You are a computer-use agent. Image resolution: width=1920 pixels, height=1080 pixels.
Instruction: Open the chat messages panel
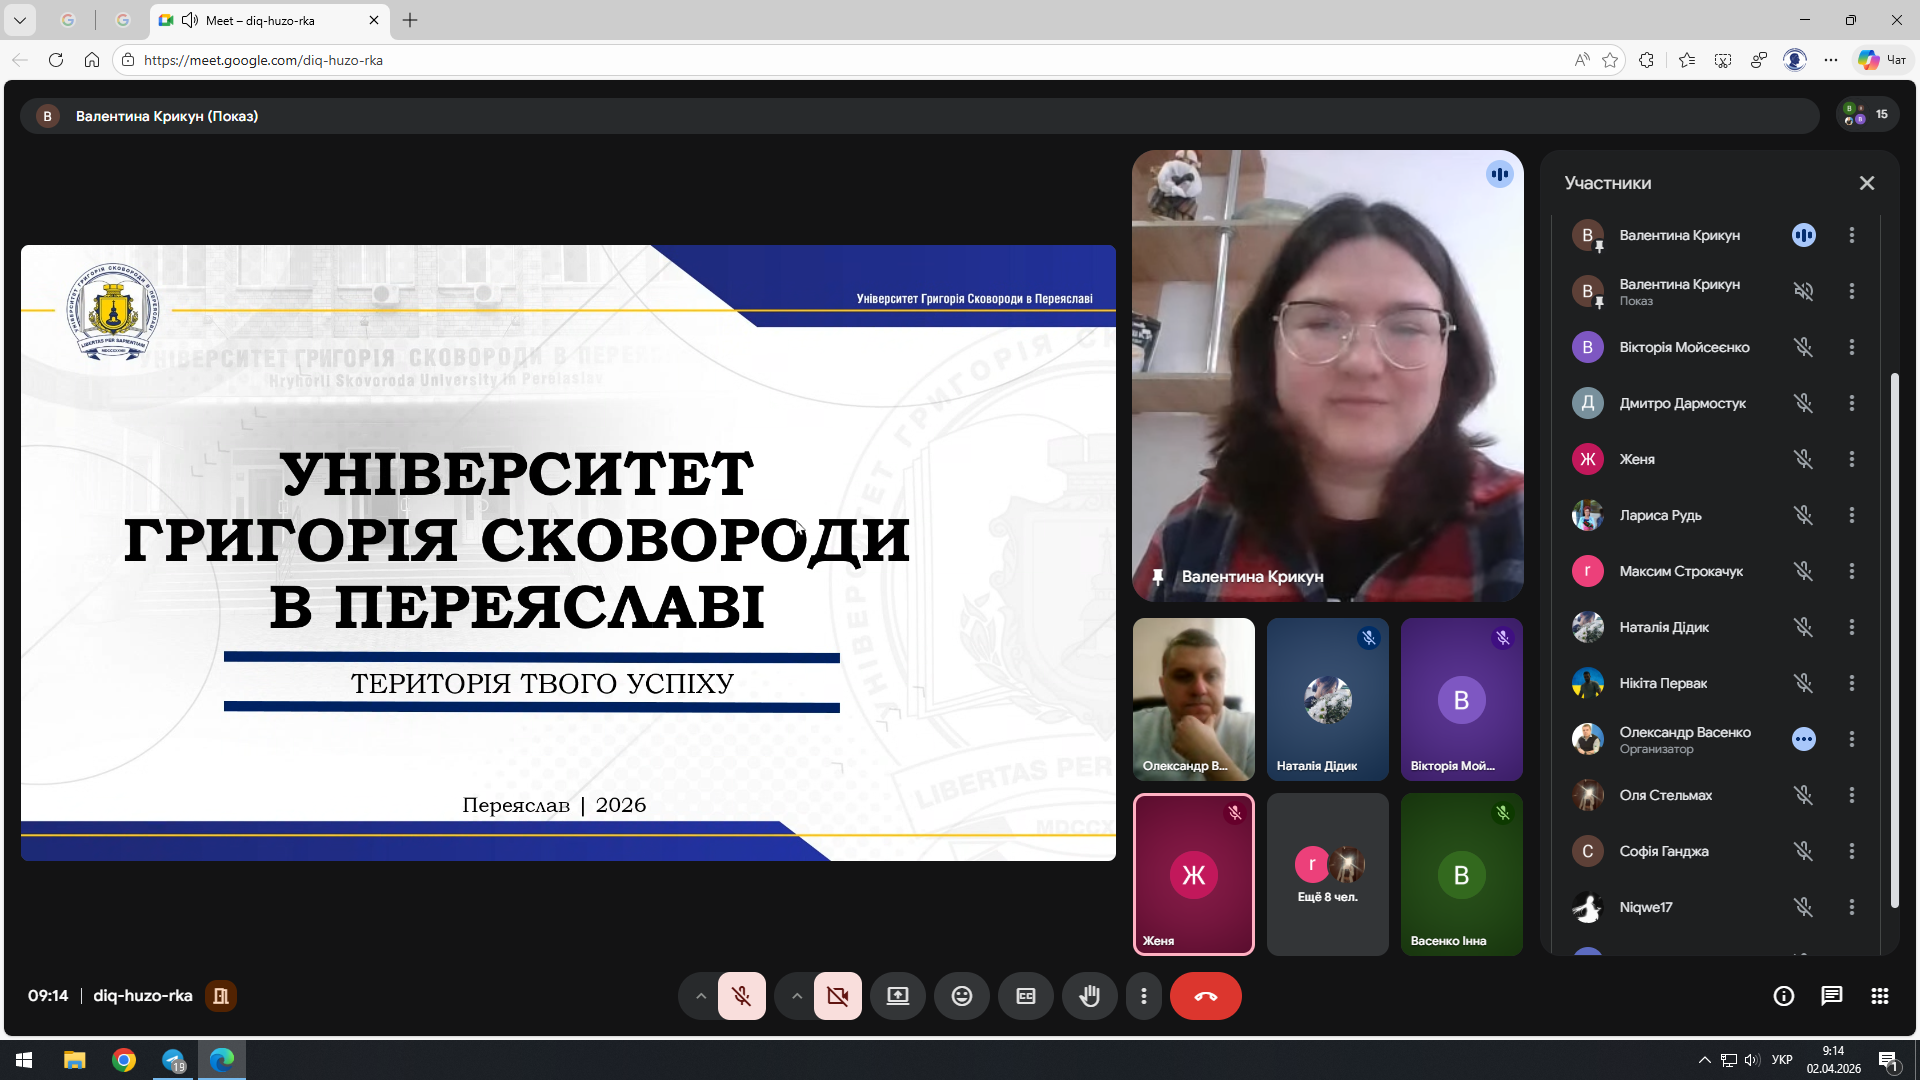pos(1831,996)
